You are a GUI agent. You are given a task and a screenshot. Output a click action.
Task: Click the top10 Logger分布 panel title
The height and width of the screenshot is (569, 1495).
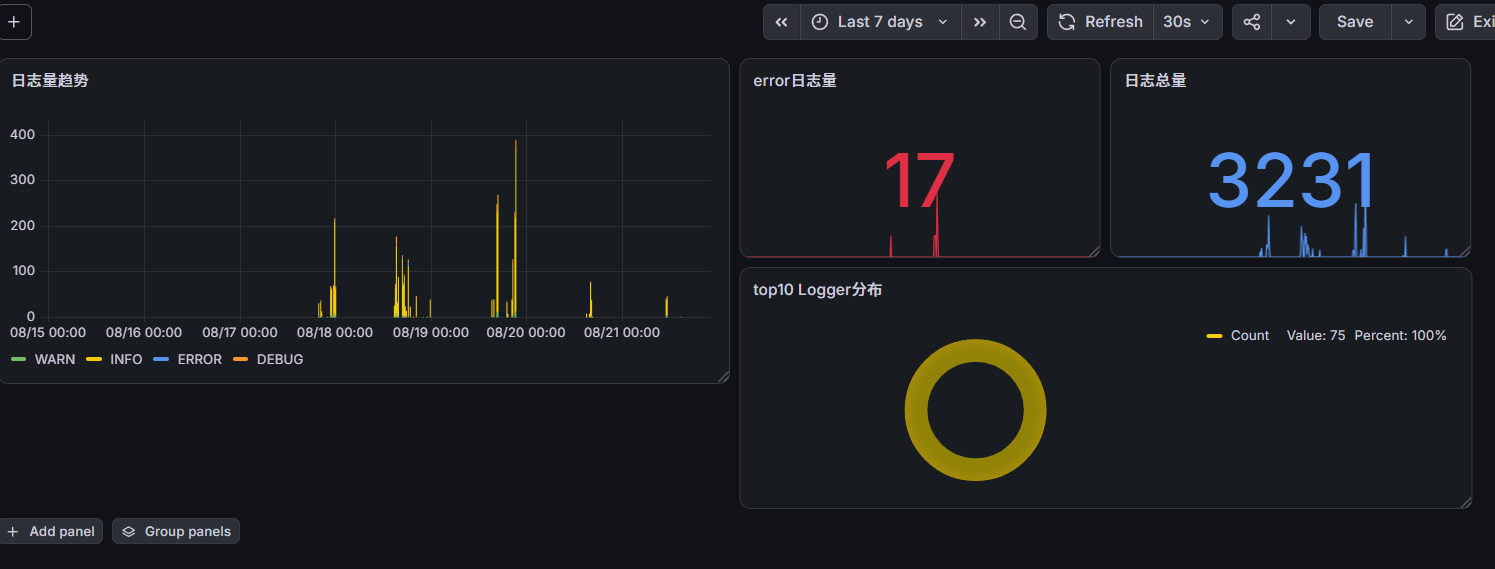(x=818, y=290)
